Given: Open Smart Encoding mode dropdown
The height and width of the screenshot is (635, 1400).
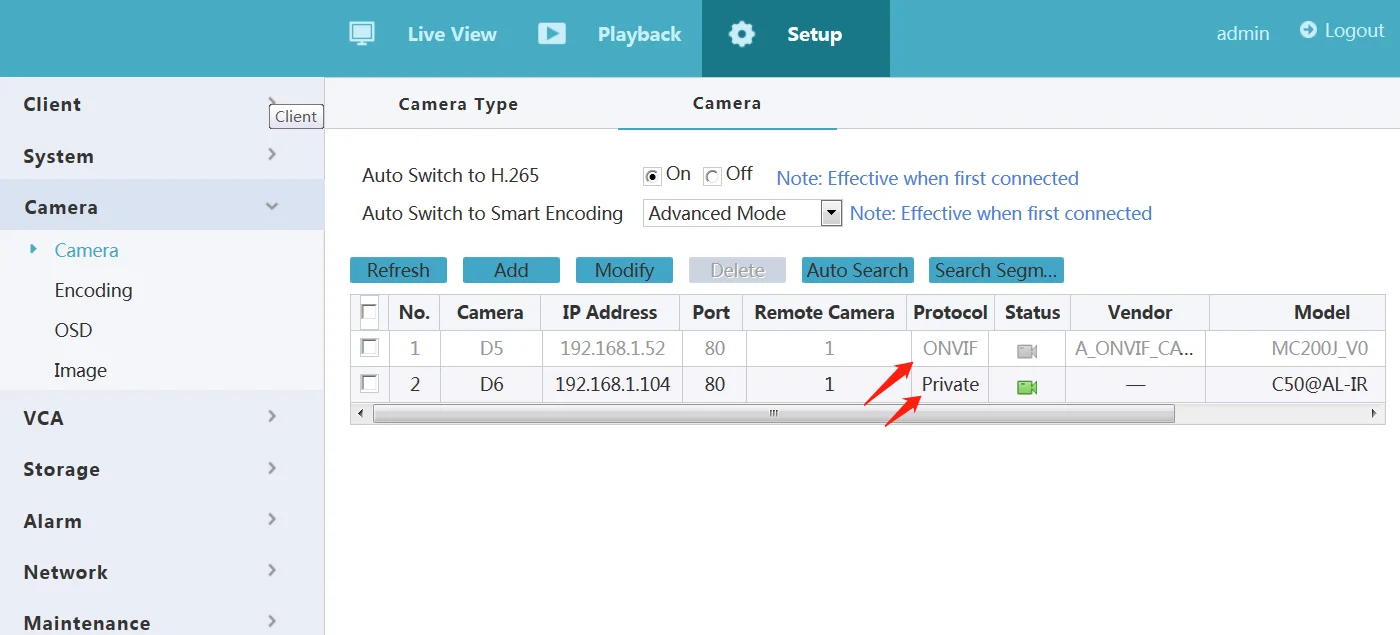Looking at the screenshot, I should (743, 213).
